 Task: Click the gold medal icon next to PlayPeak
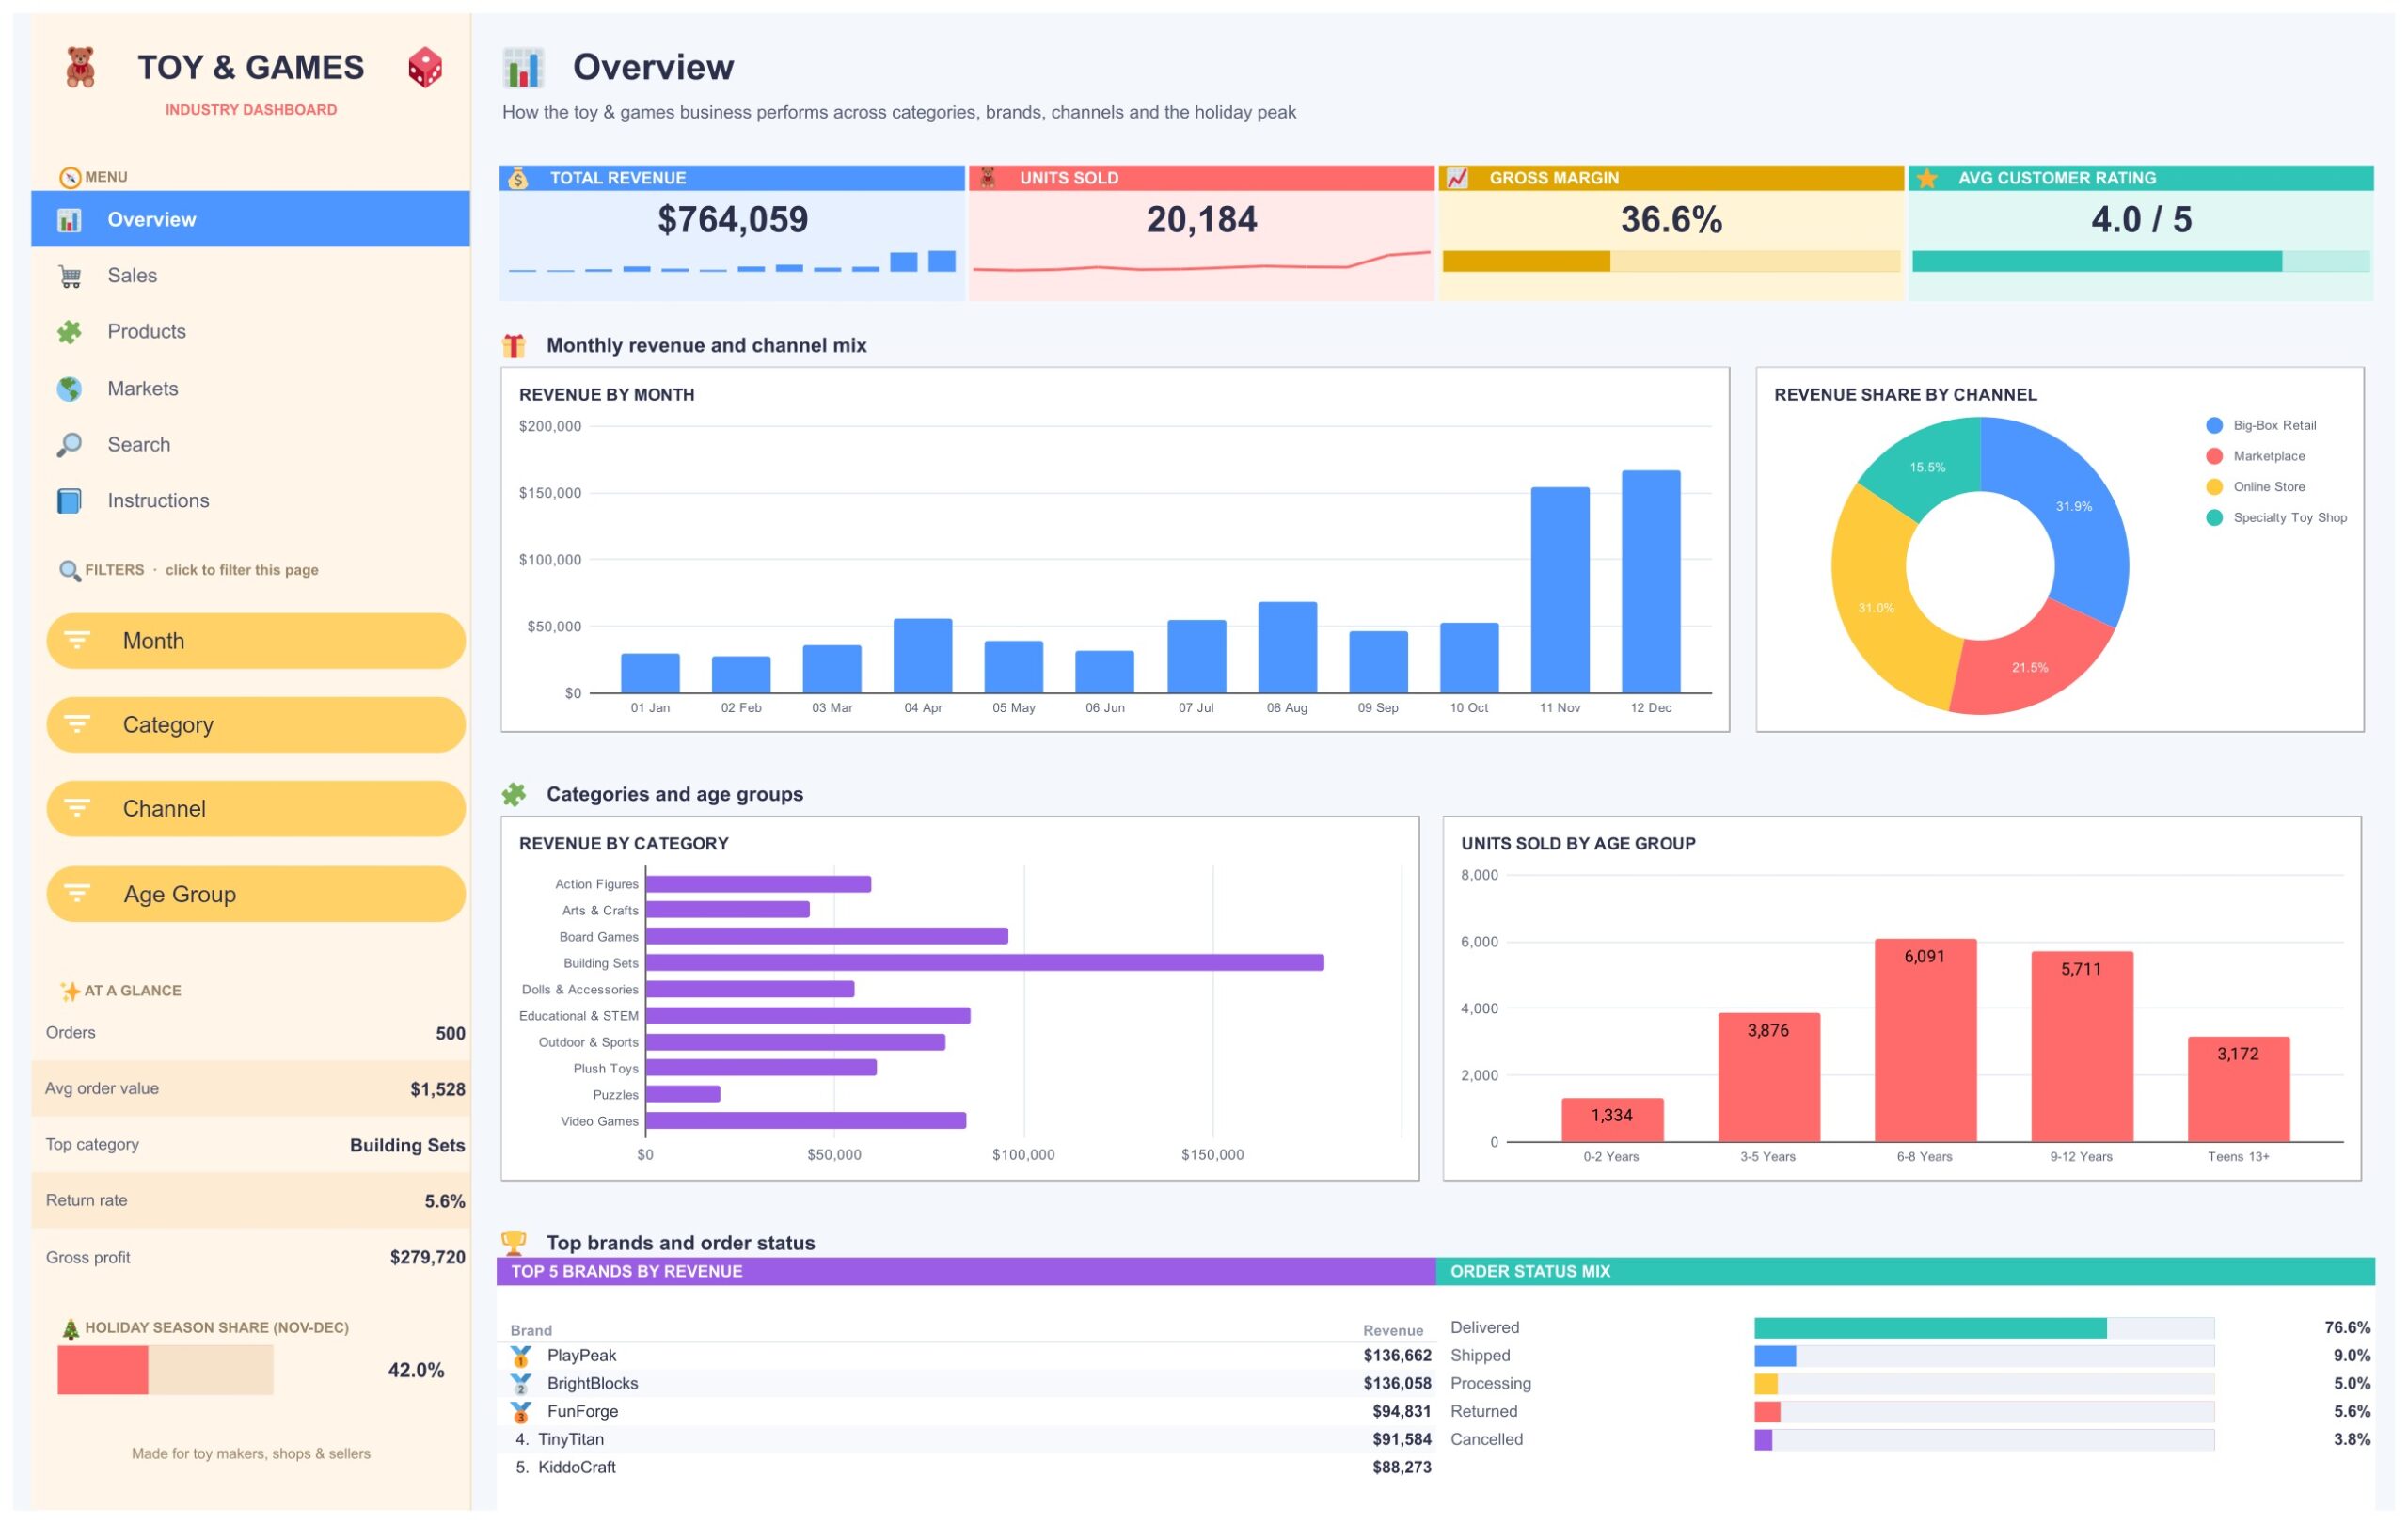pos(521,1355)
